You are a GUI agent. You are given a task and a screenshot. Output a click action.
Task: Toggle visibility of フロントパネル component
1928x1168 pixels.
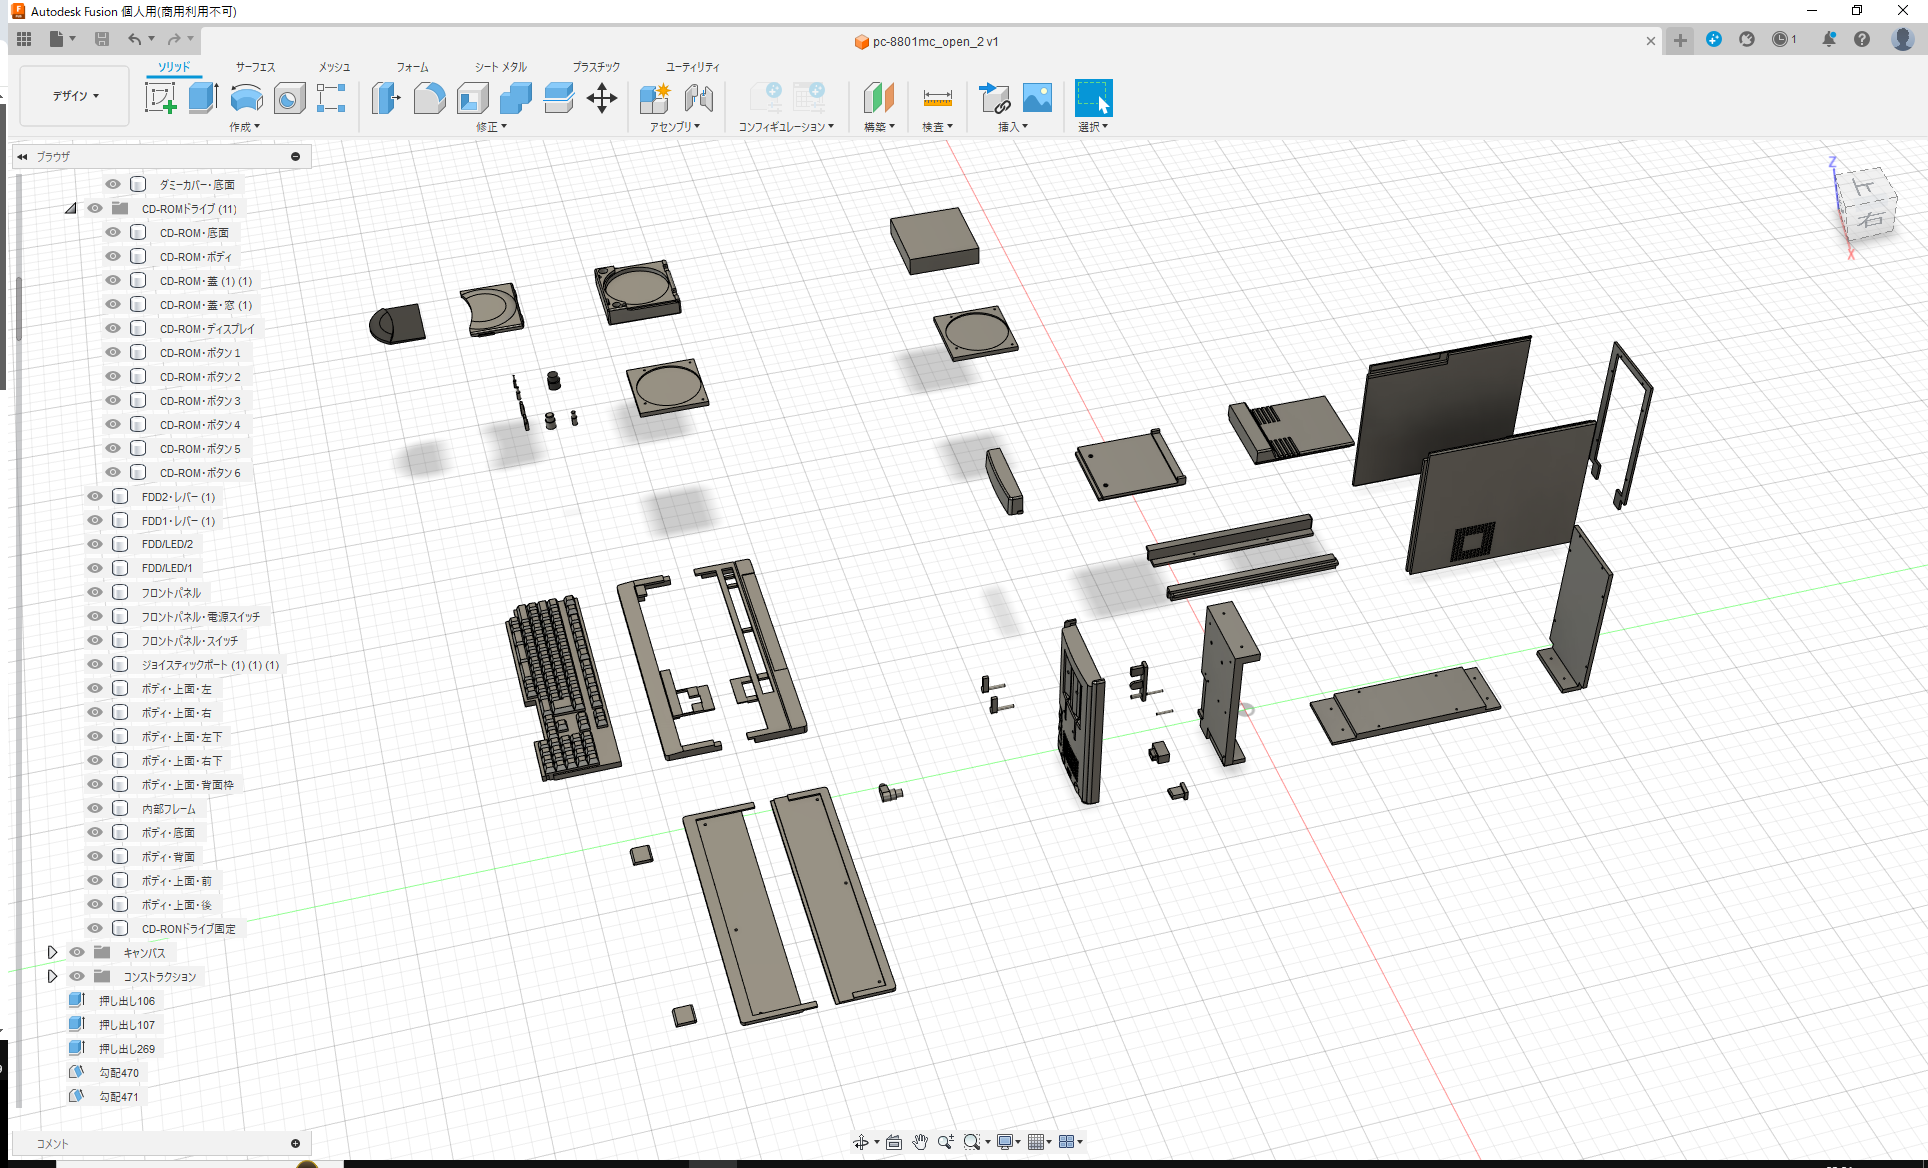tap(94, 592)
